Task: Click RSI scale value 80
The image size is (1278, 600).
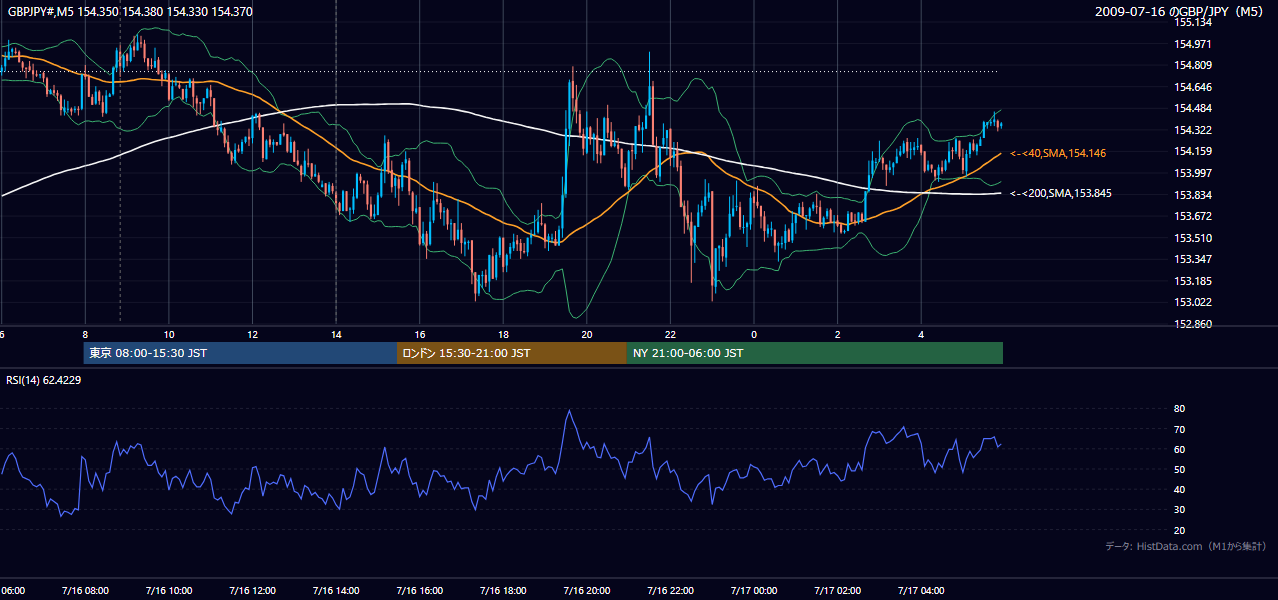Action: (x=1179, y=409)
